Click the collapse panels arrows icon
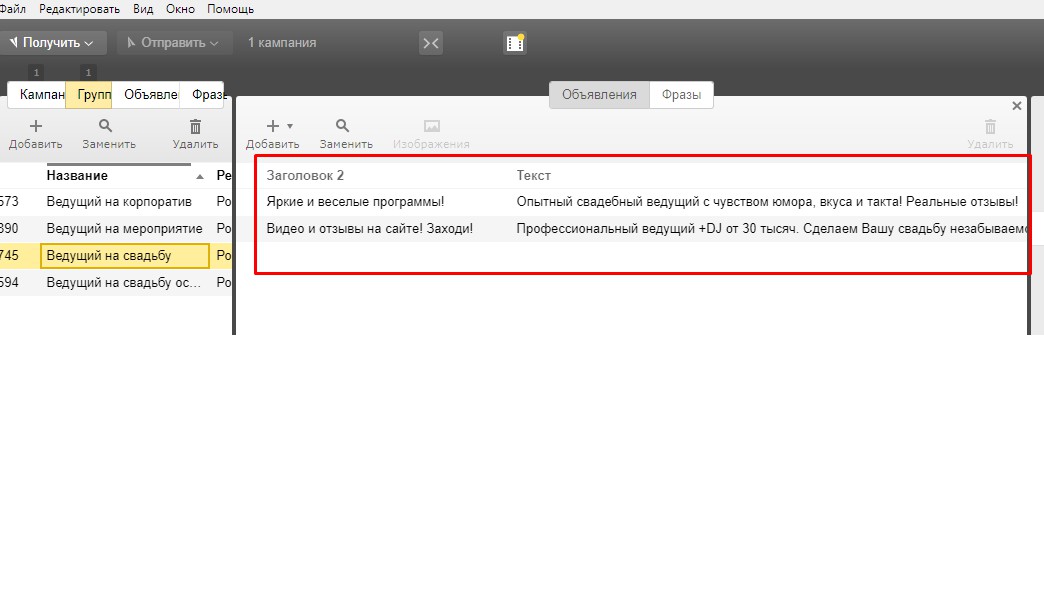1044x600 pixels. click(431, 43)
